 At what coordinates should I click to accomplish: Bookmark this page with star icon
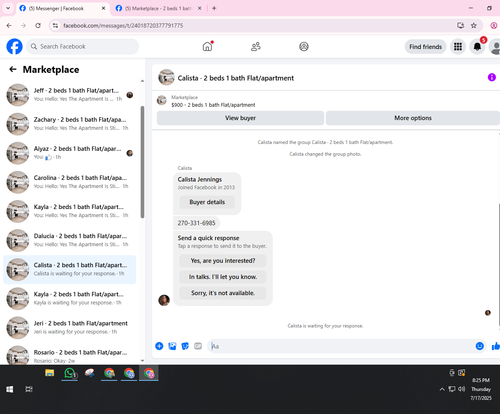coord(474,26)
